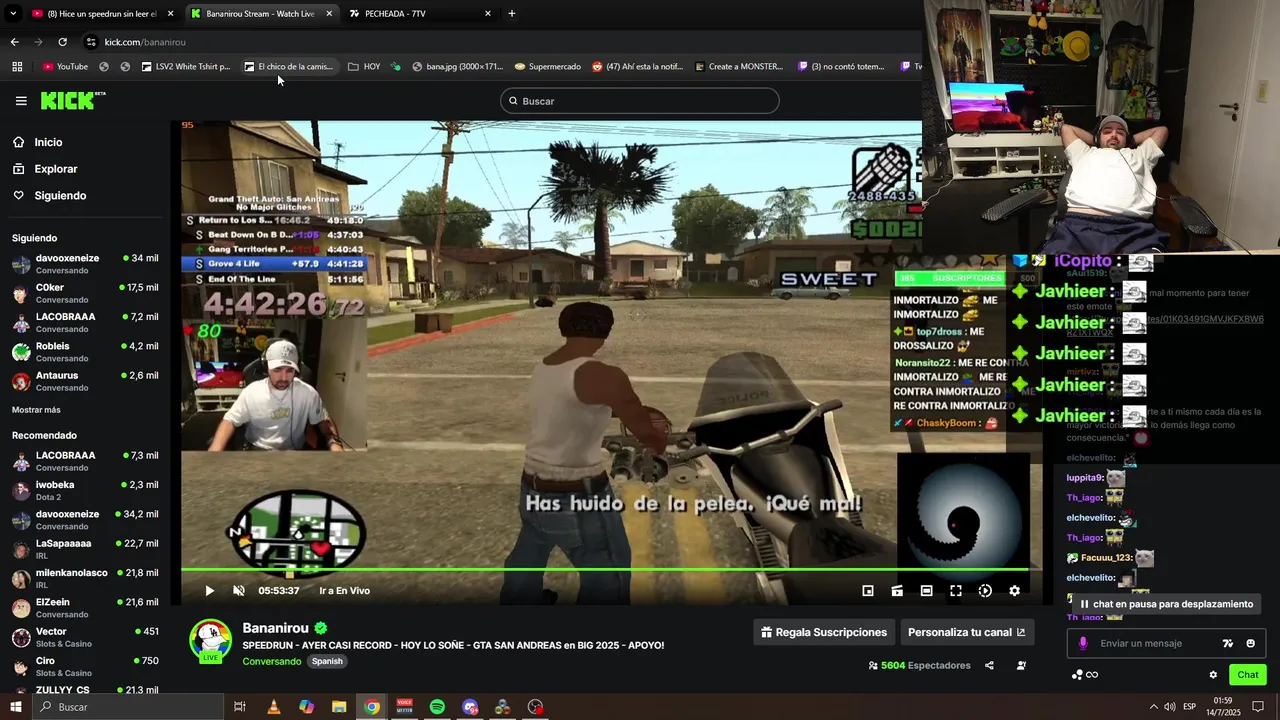Open the iwobeka recommended channel
The image size is (1280, 720).
pos(85,490)
